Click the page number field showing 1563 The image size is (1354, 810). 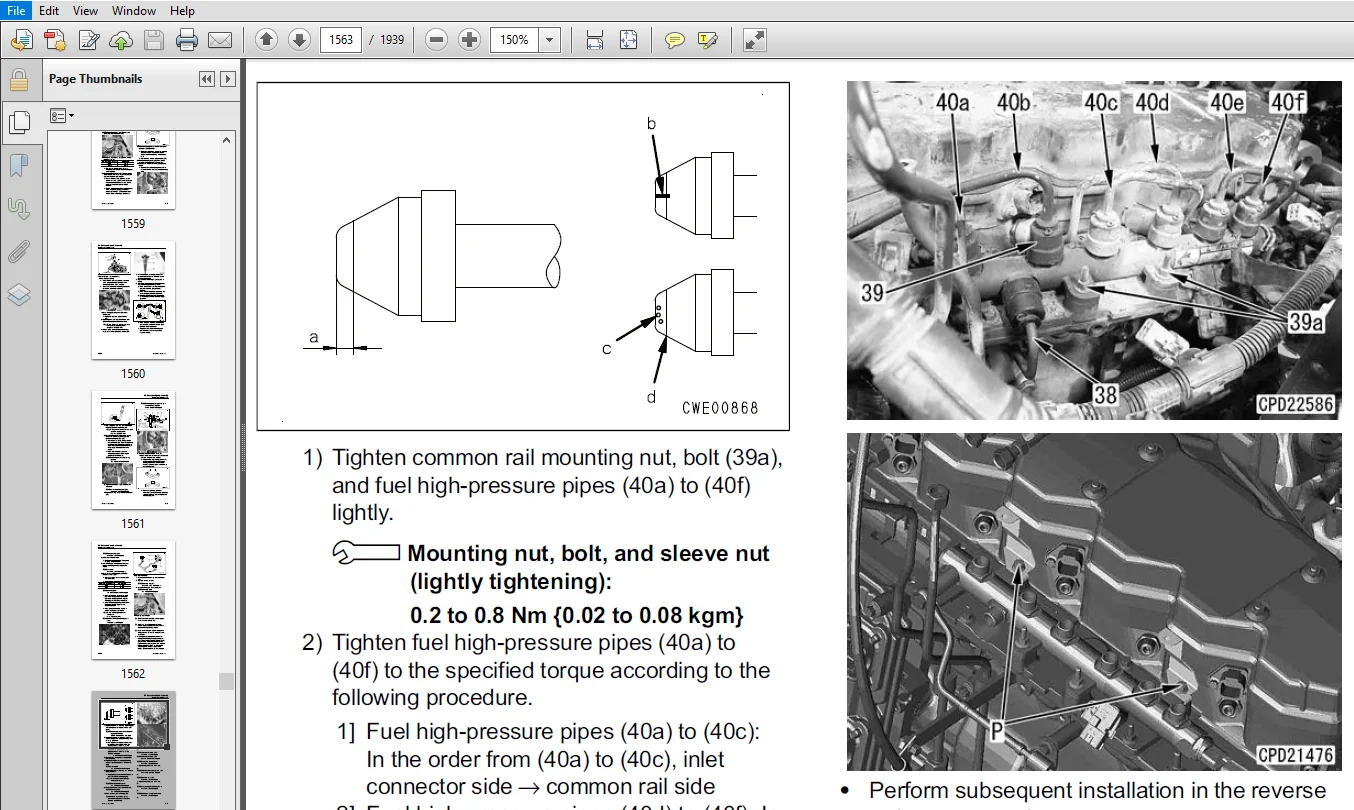[341, 40]
